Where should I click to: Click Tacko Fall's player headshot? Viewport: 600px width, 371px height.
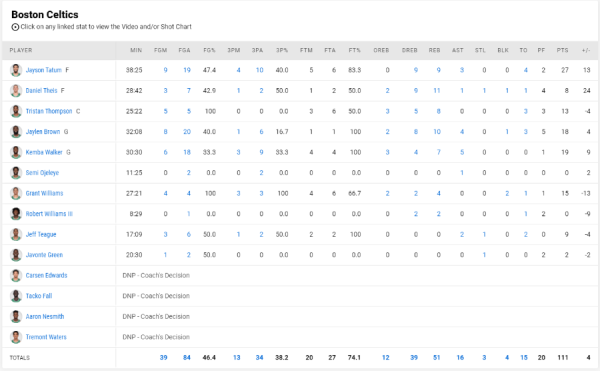tap(16, 296)
